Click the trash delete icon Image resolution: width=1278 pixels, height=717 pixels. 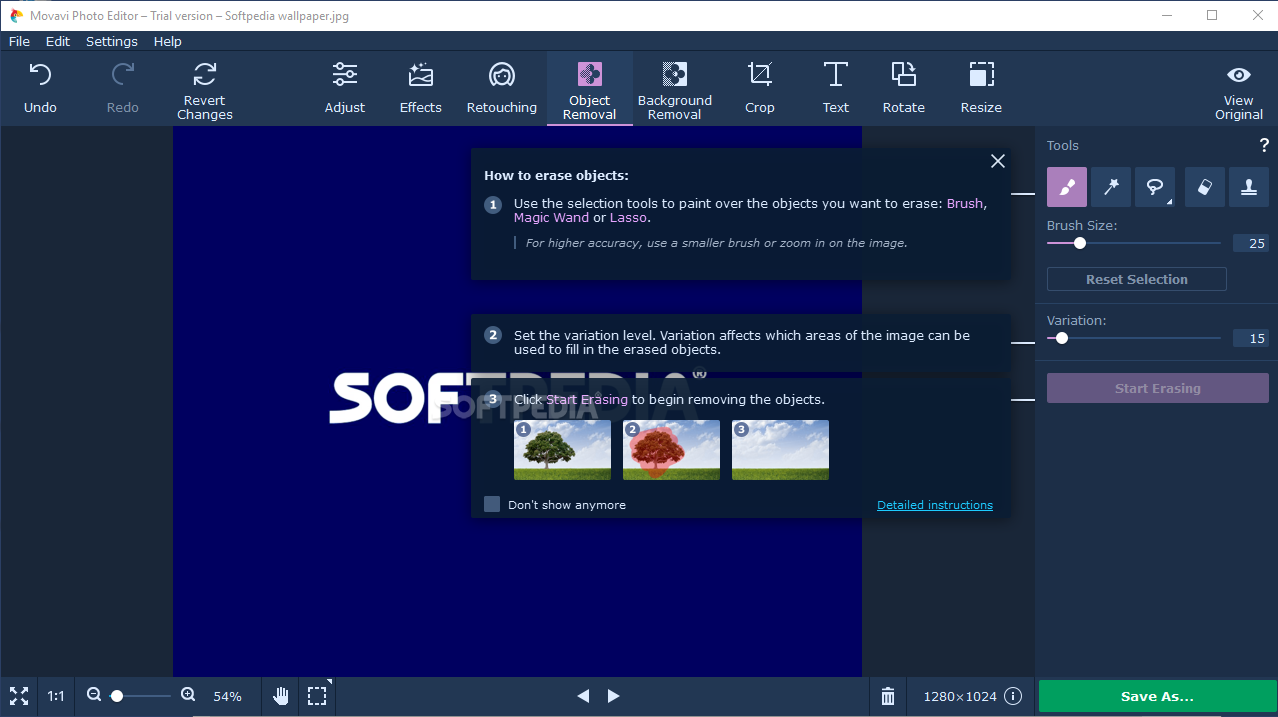888,696
